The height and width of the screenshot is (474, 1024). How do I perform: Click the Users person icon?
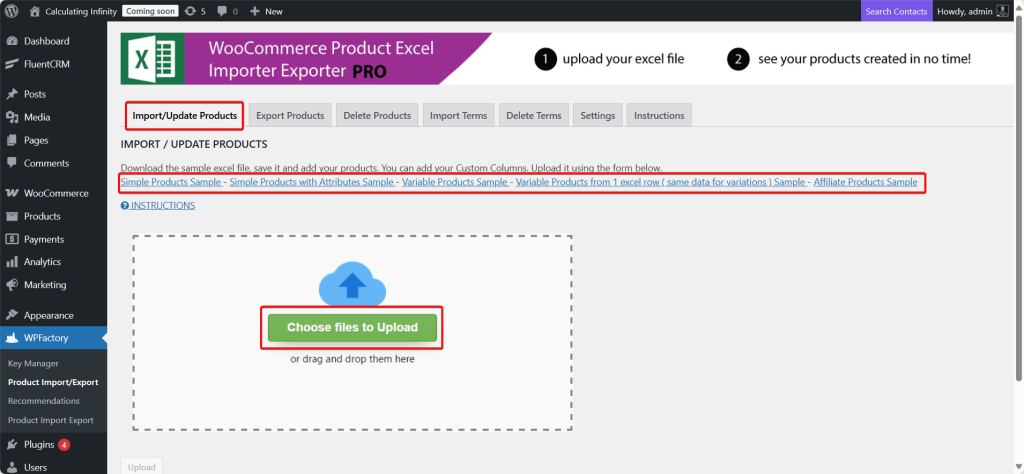pyautogui.click(x=12, y=467)
